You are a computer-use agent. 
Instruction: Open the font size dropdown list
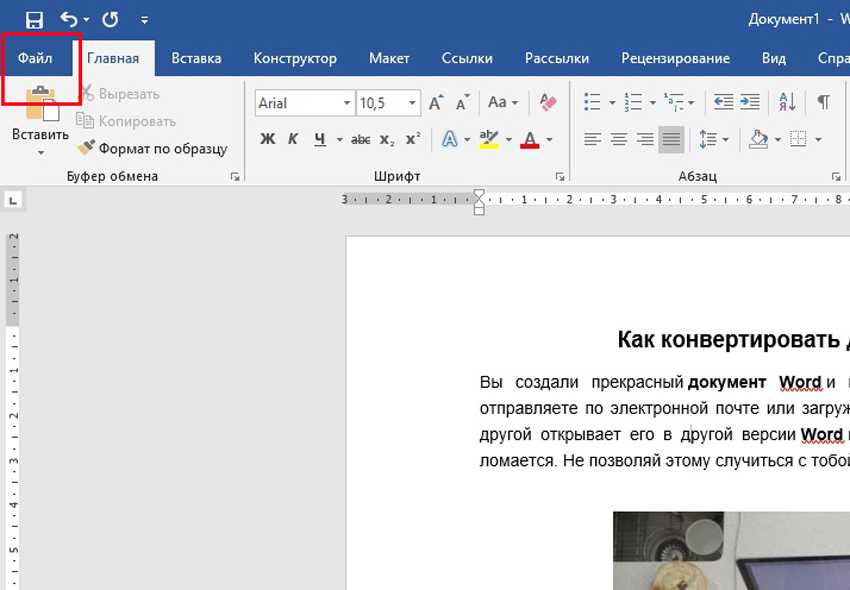(x=412, y=103)
